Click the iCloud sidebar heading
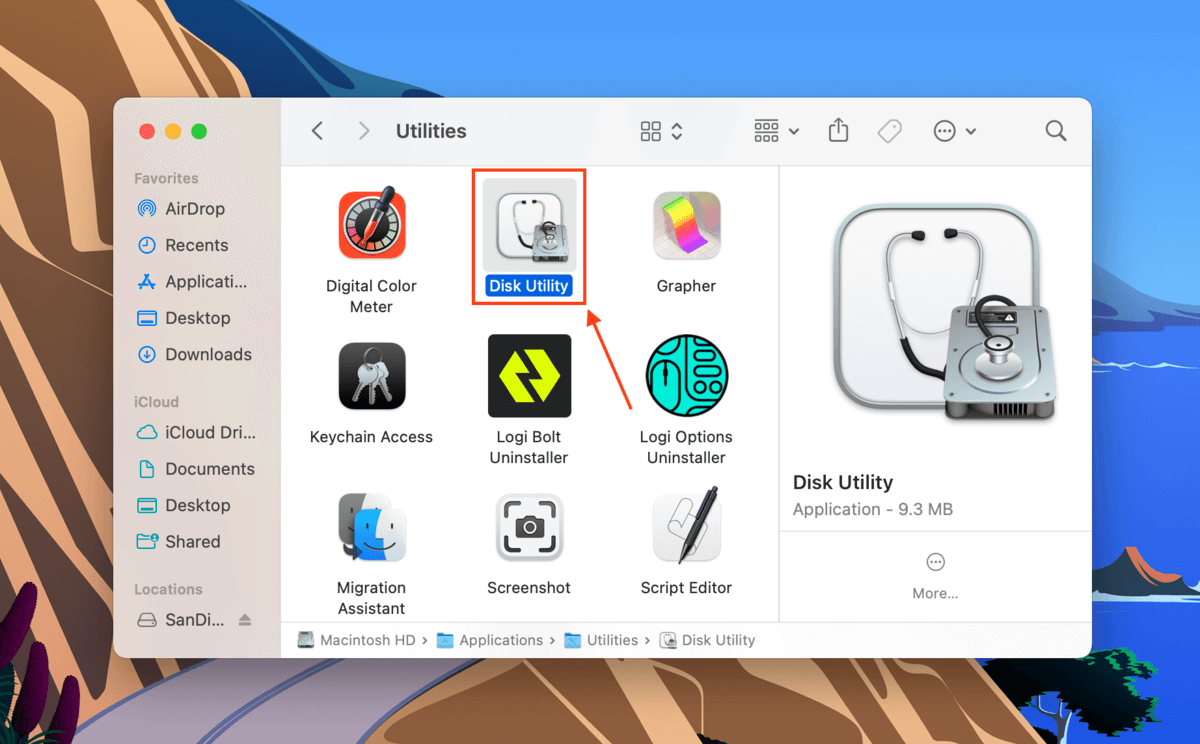 156,402
